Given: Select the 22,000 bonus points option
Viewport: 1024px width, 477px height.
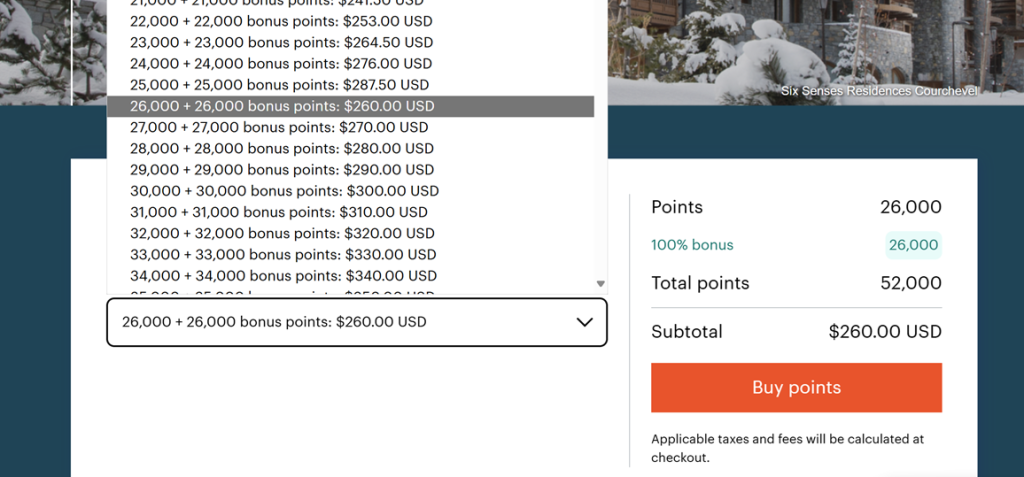Looking at the screenshot, I should coord(281,21).
